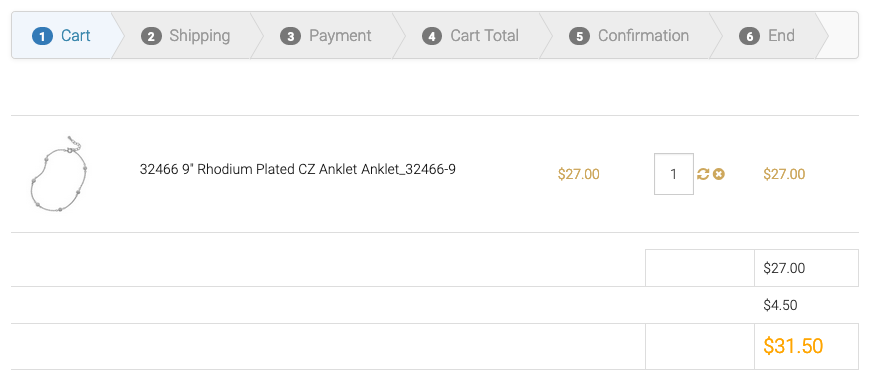
Task: Open the anklet product thumbnail
Action: point(58,174)
